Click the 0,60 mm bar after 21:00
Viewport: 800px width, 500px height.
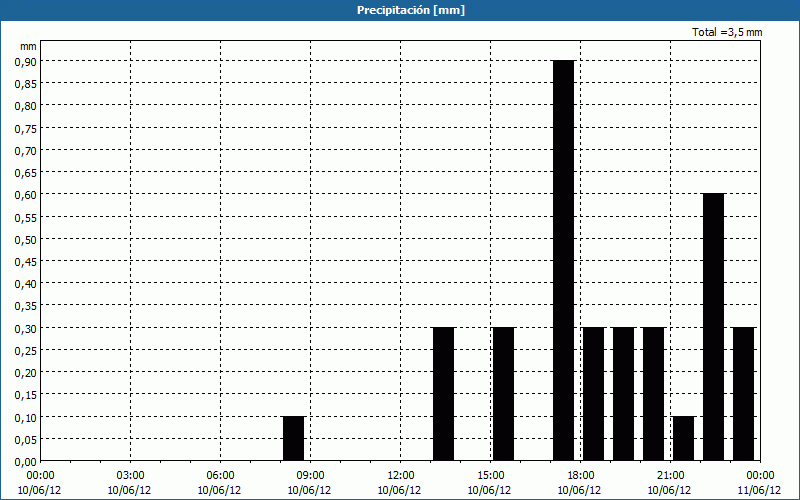tap(714, 328)
